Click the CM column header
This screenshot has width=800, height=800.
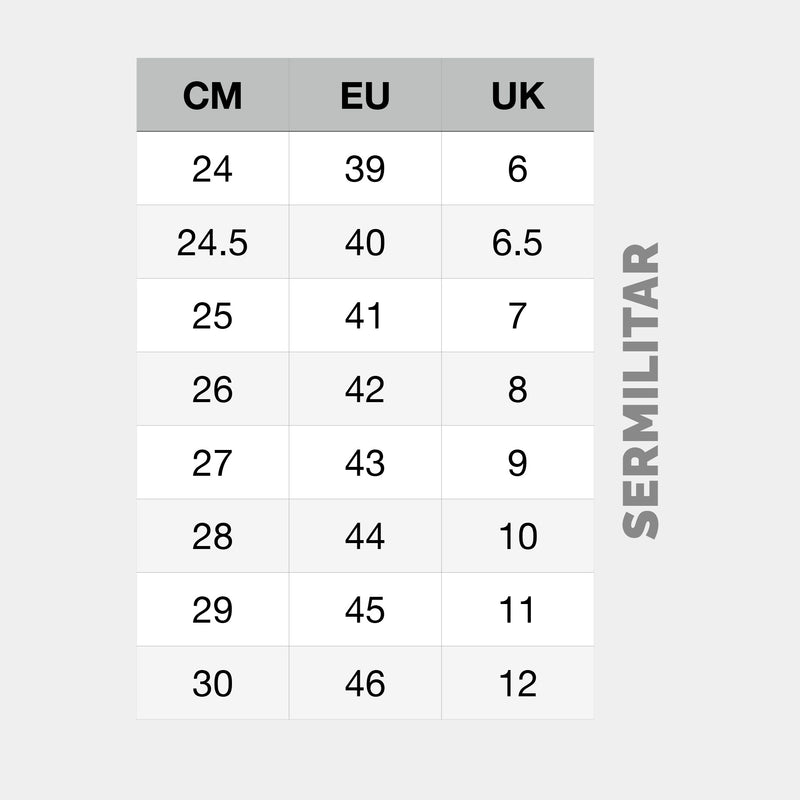[x=212, y=96]
